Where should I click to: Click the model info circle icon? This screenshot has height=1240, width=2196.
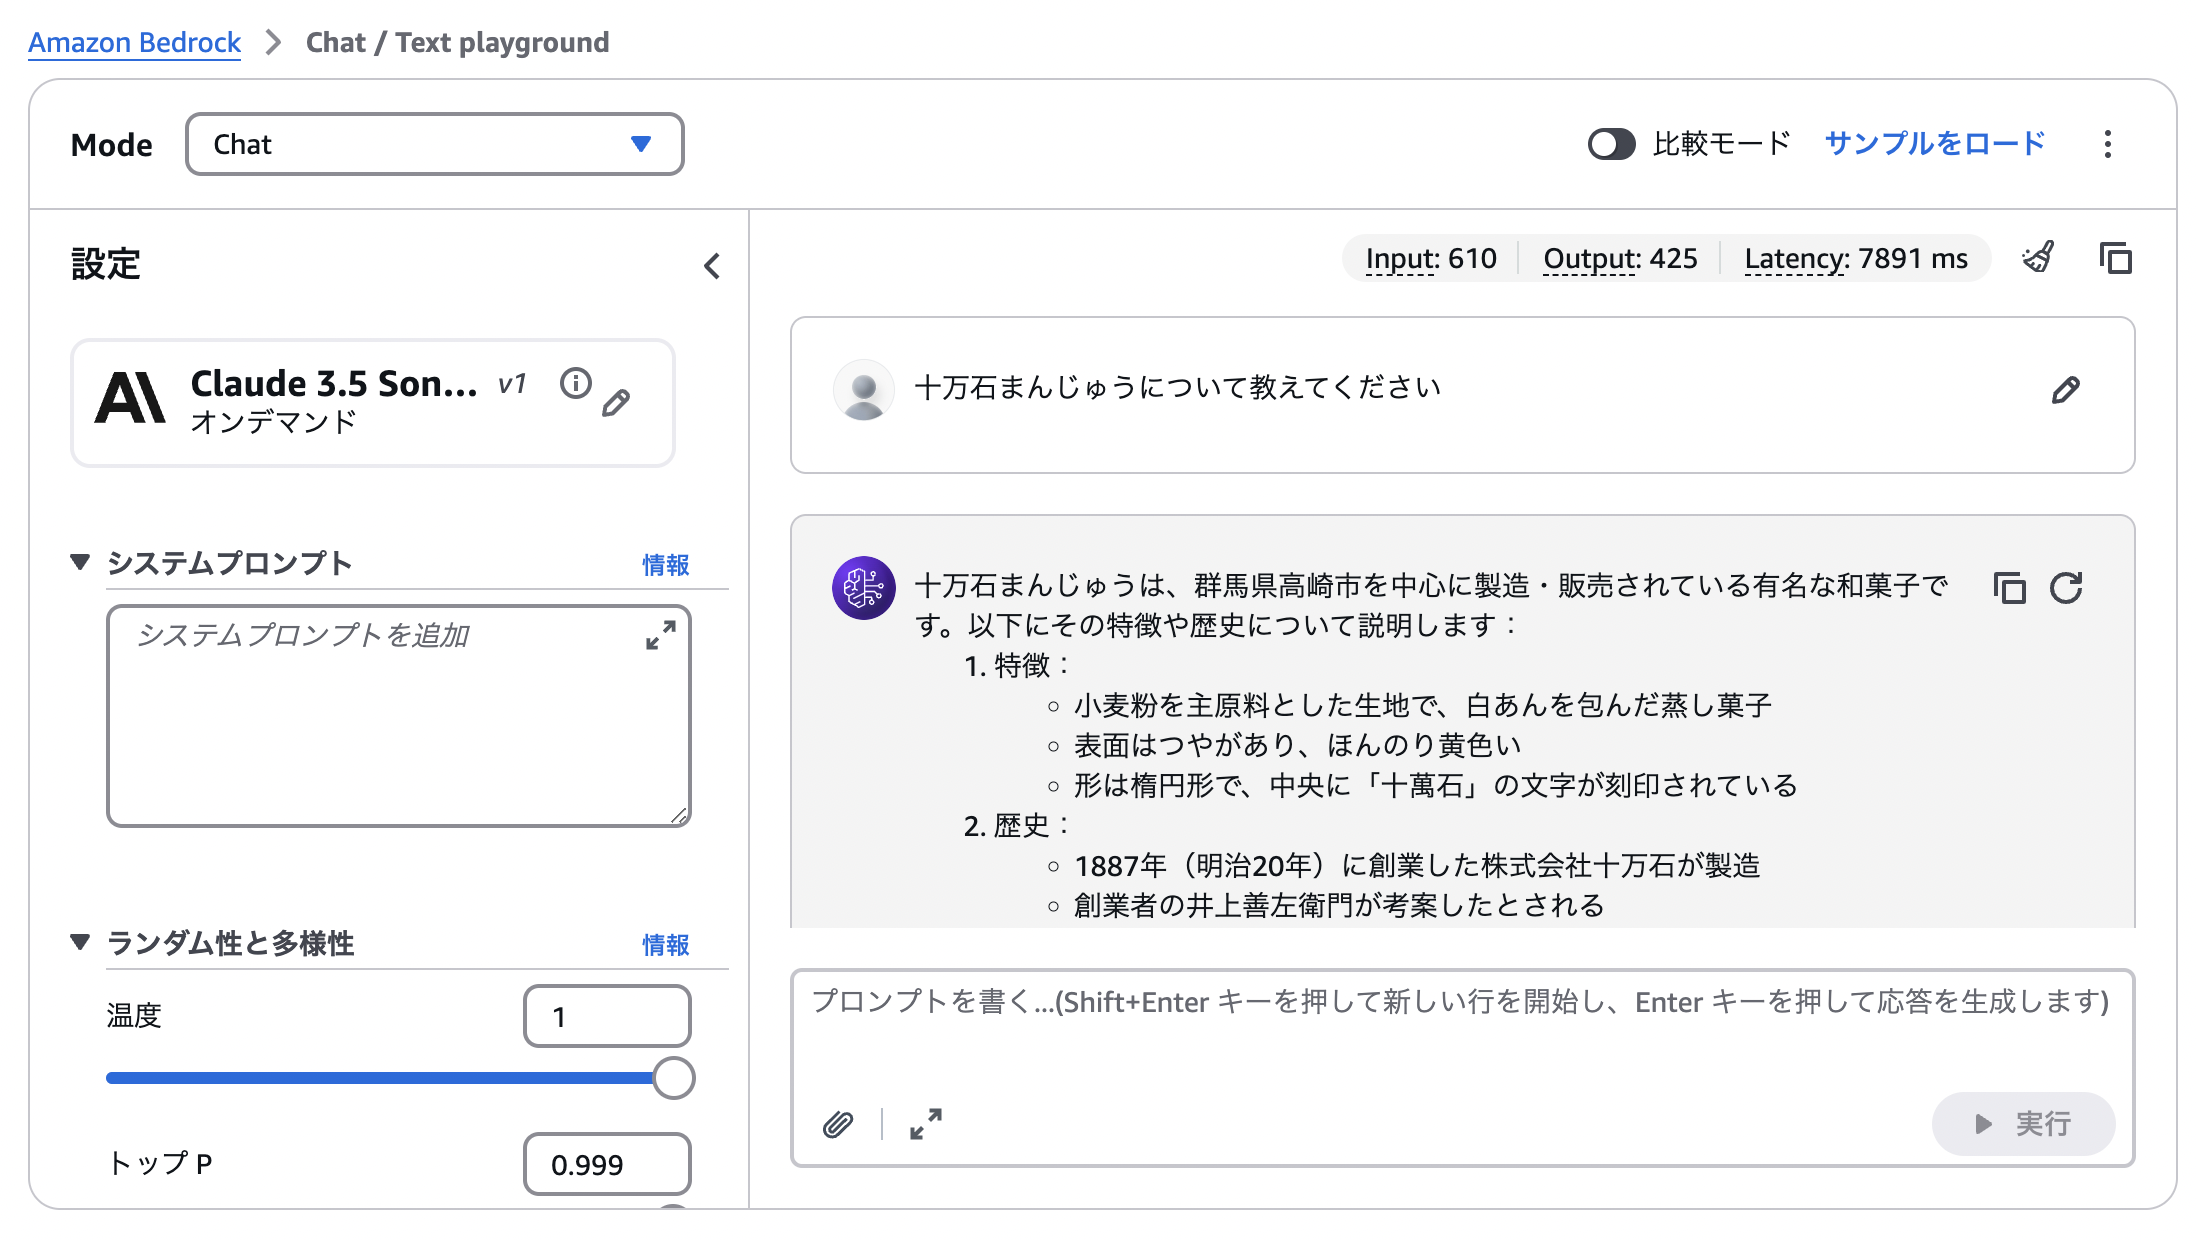[x=576, y=383]
